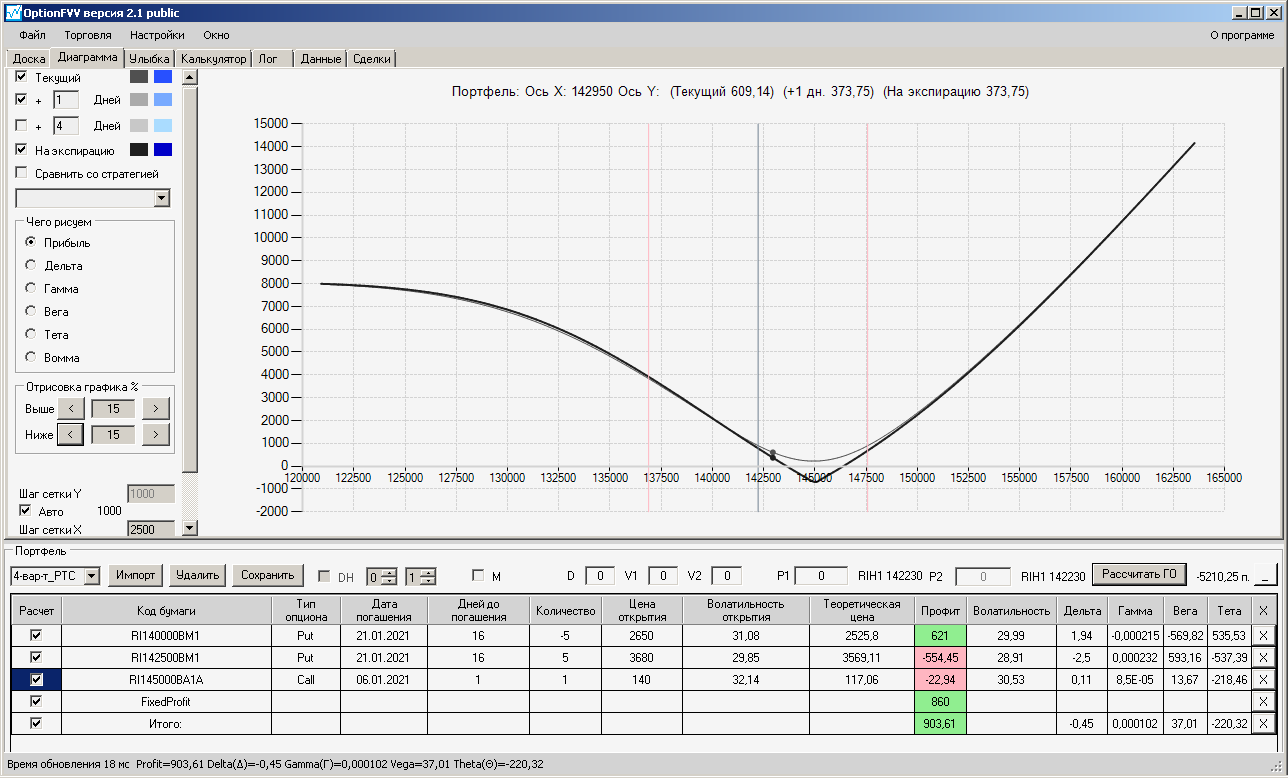
Task: Decrease the Ниже cutoff with the left arrow
Action: point(71,434)
